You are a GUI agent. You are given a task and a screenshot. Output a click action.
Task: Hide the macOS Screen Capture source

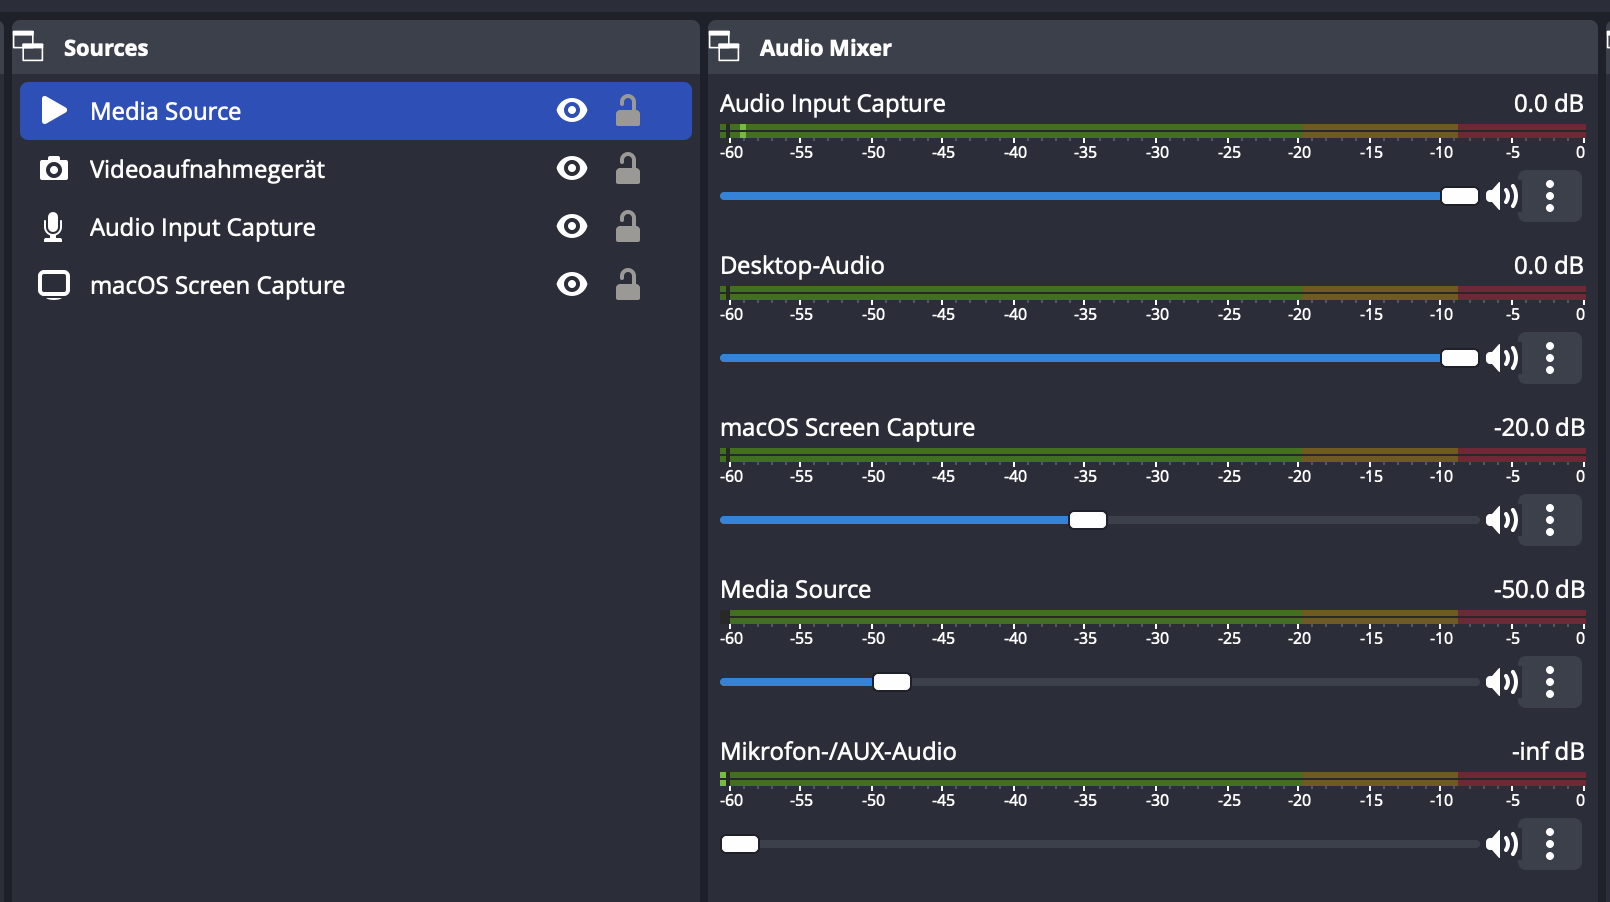572,284
